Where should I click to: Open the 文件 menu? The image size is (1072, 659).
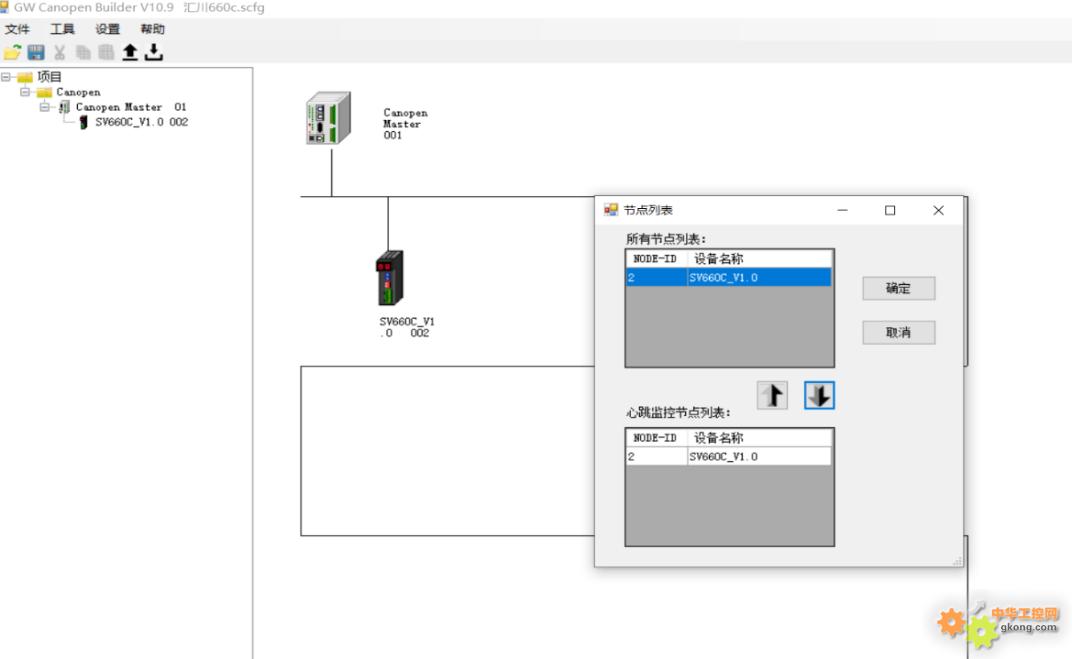click(x=17, y=29)
